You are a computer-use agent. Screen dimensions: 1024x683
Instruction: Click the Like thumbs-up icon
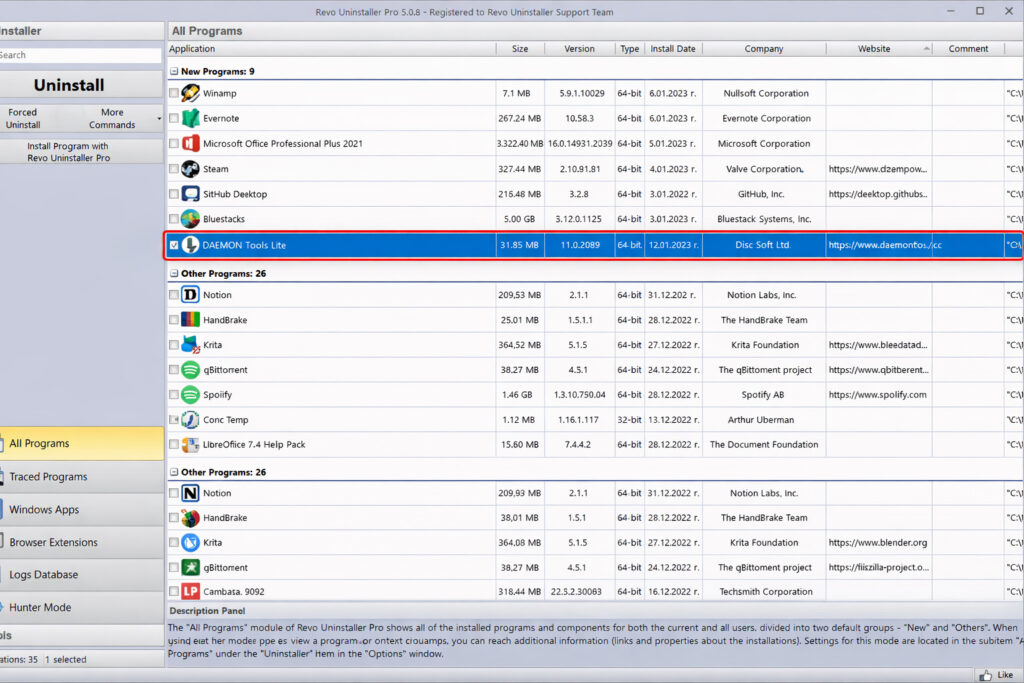(985, 675)
